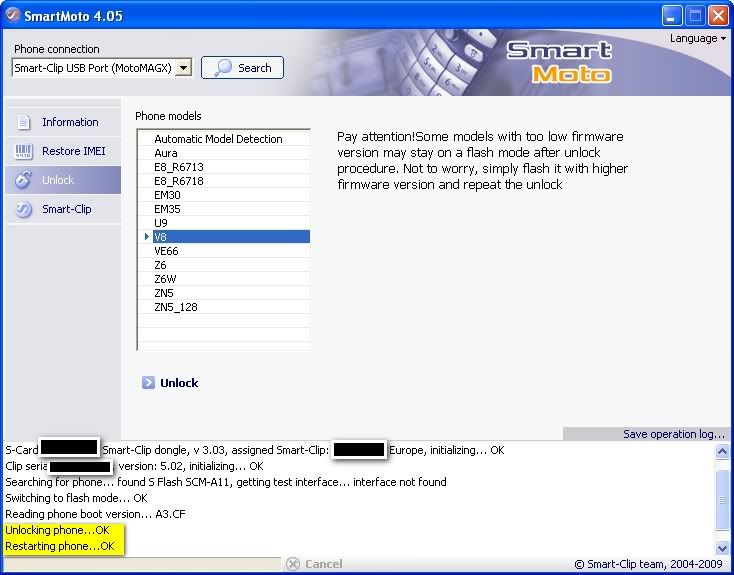Select the Z6W phone model

click(x=231, y=279)
